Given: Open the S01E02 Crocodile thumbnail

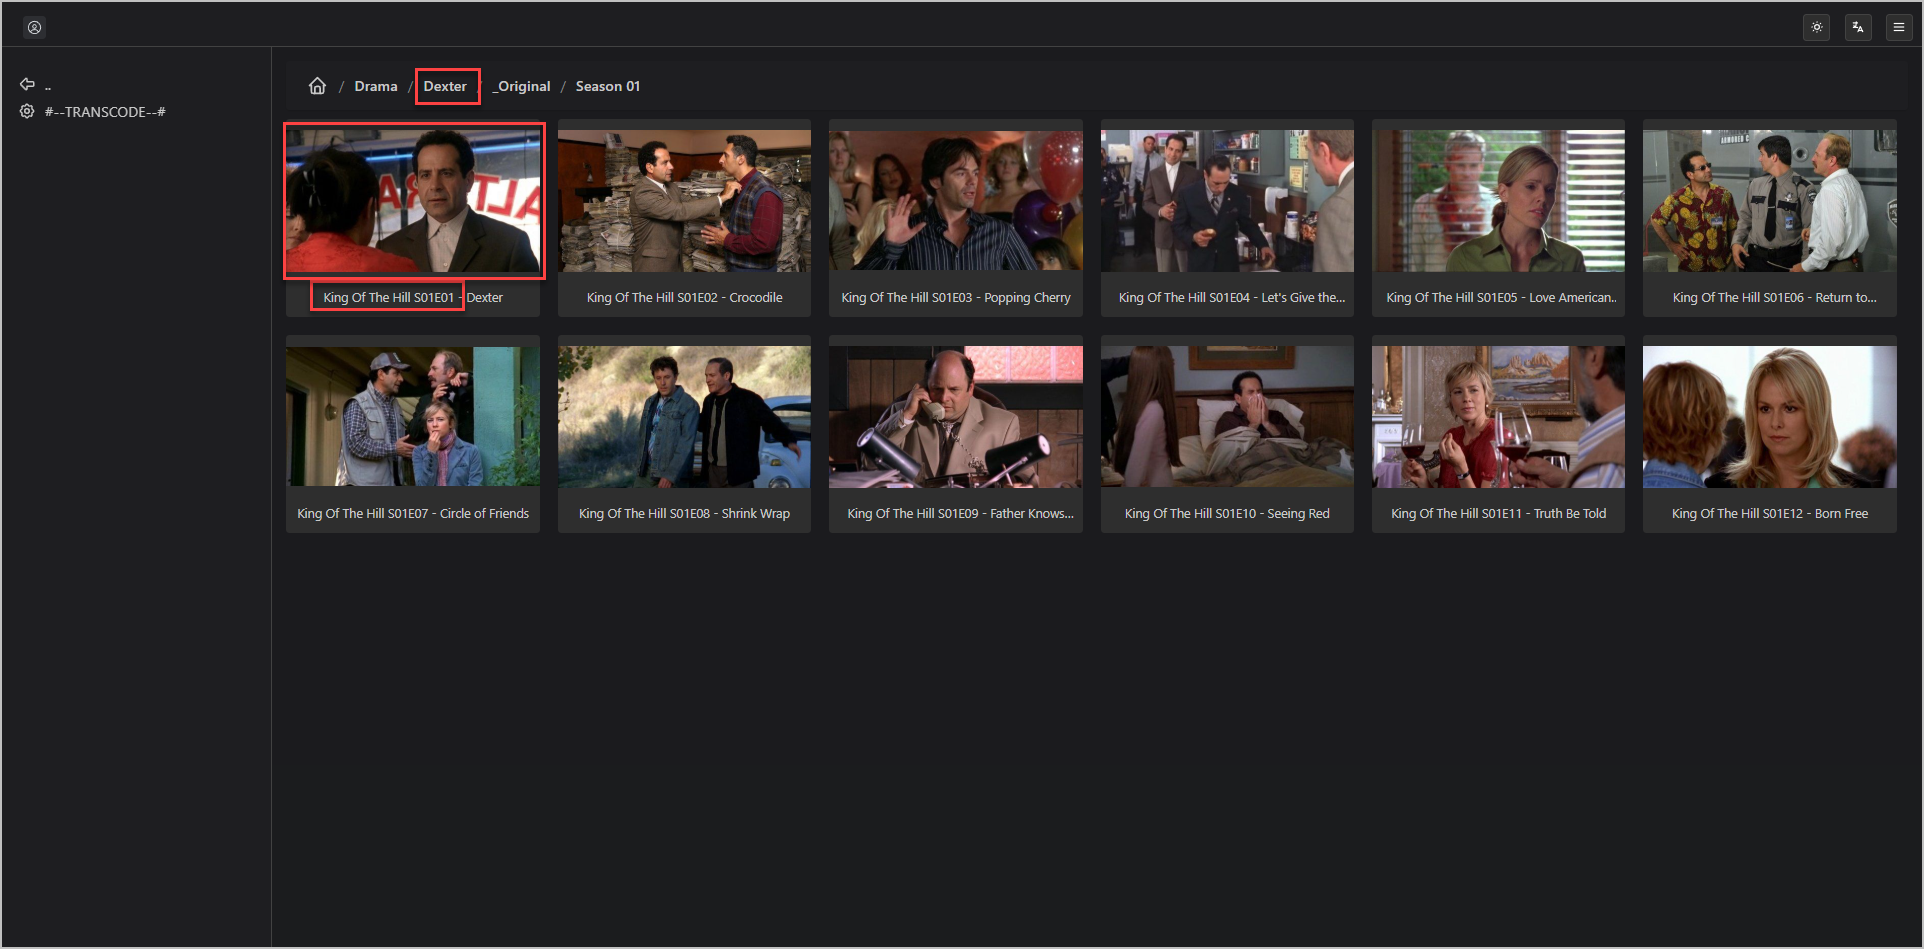Looking at the screenshot, I should coord(684,201).
